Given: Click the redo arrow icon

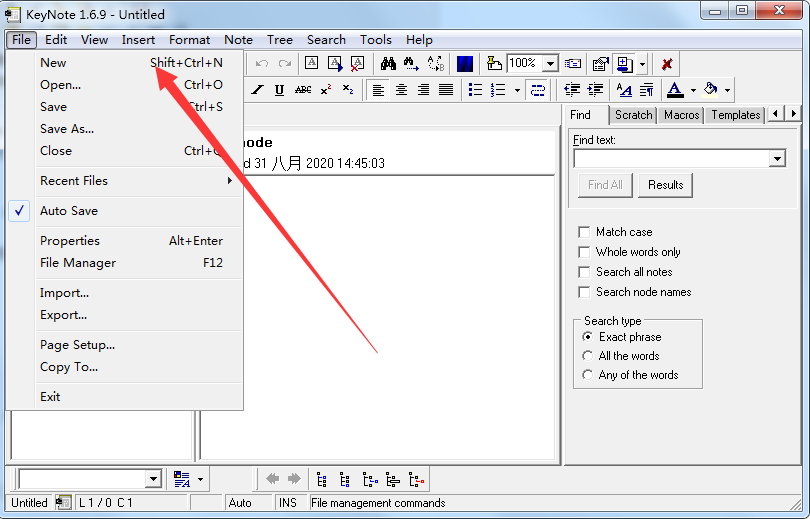Looking at the screenshot, I should (285, 64).
